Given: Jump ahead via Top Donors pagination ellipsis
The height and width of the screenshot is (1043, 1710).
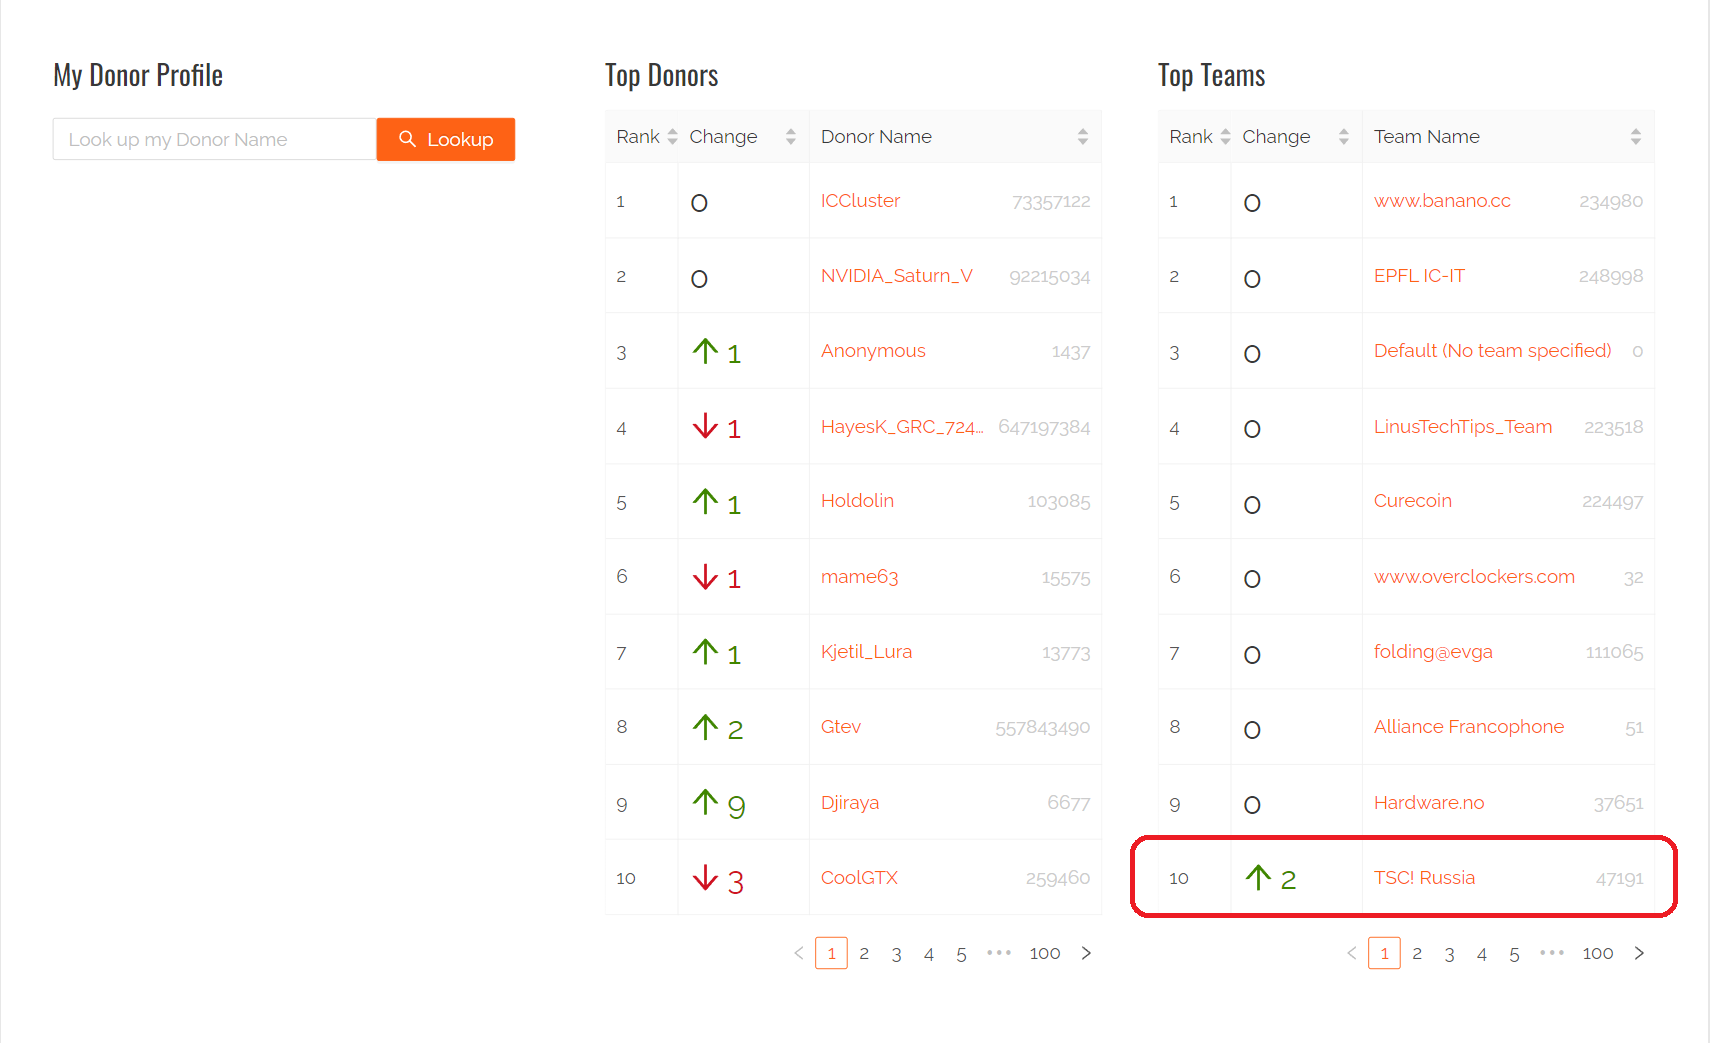Looking at the screenshot, I should point(999,953).
